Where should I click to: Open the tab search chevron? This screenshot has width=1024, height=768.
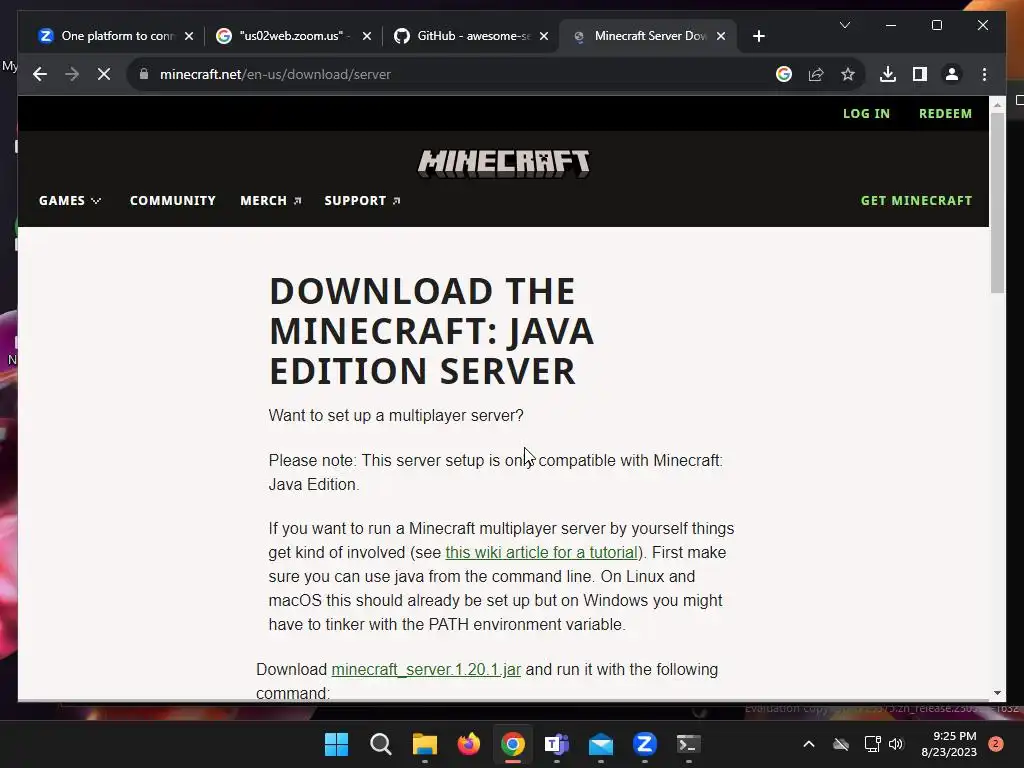pos(844,25)
